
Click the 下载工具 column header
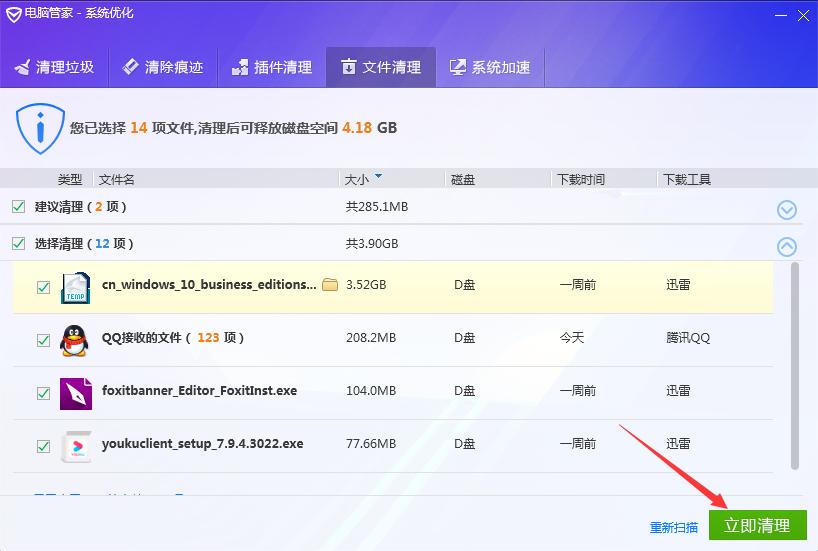tap(687, 179)
